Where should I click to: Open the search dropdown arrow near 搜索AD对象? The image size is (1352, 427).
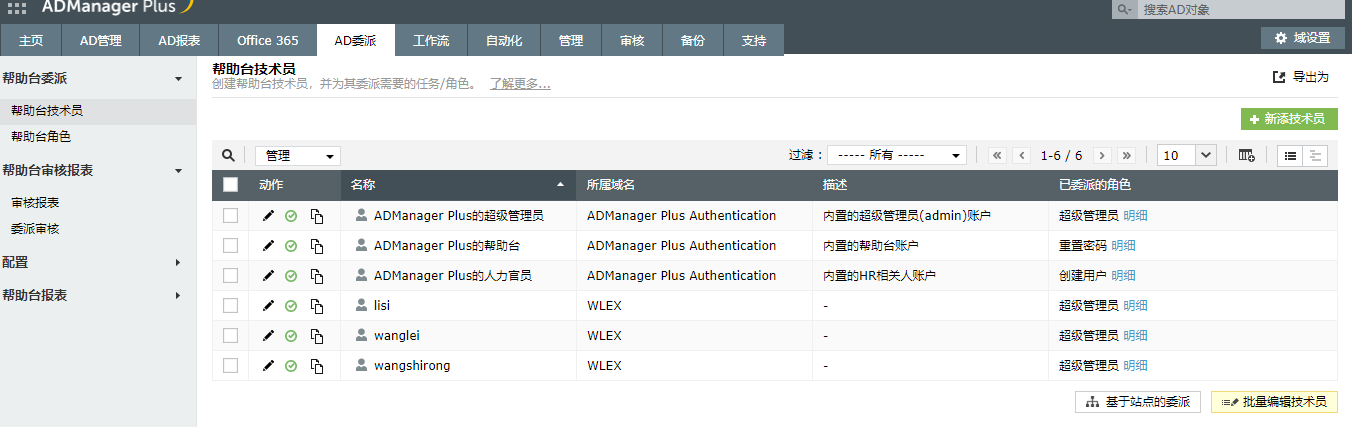click(x=1125, y=9)
